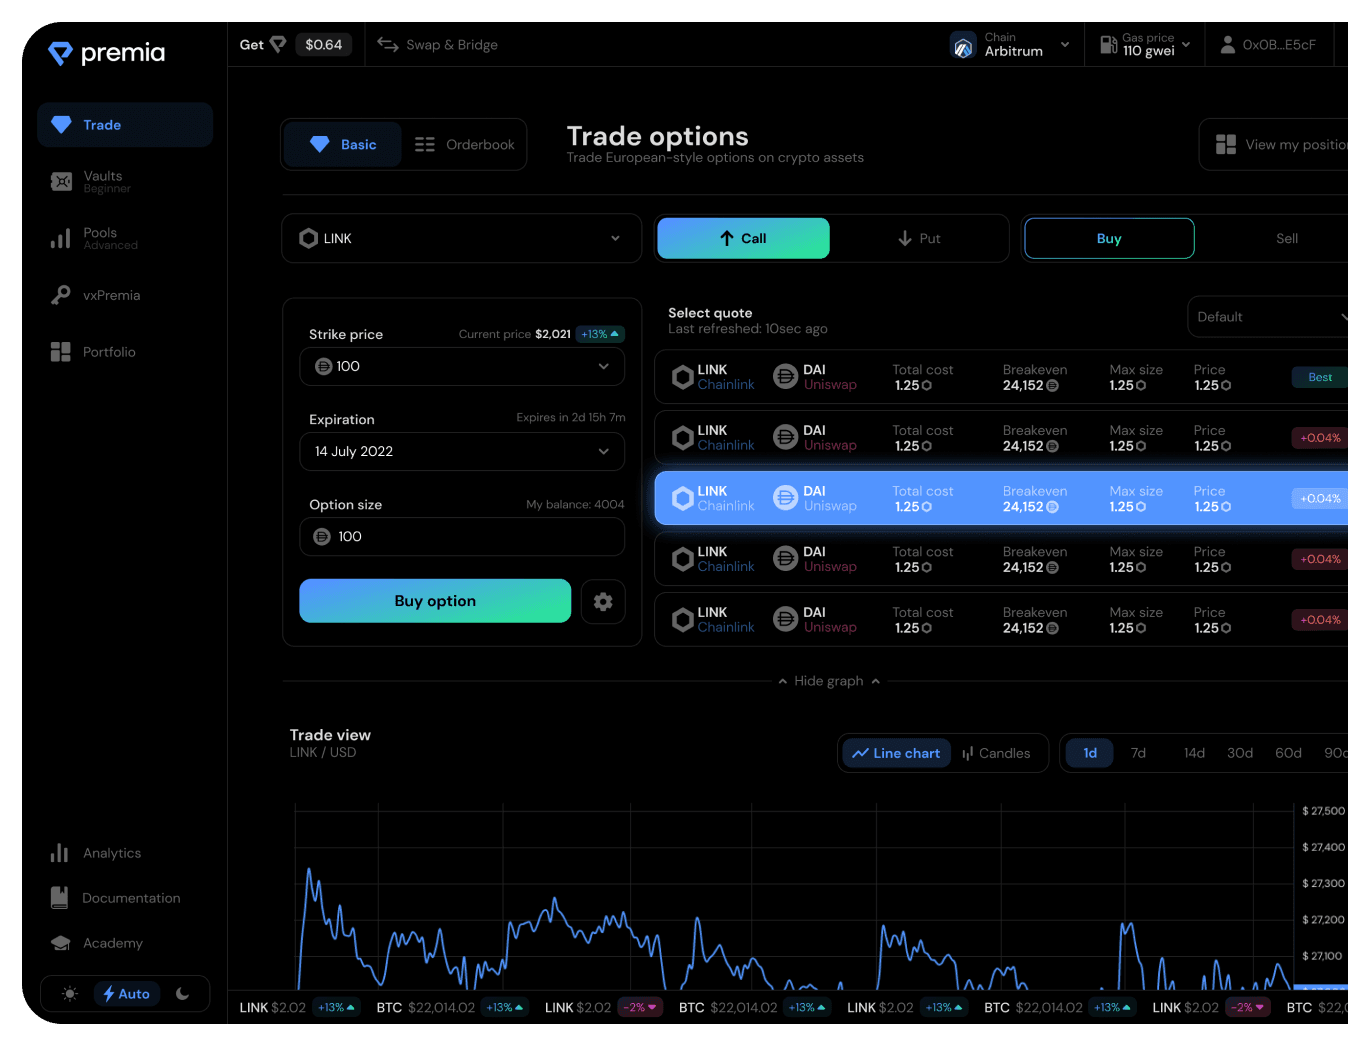Click the LINK hexagon icon in Best quote row
Screen dimensions: 1348x1046
(x=683, y=377)
